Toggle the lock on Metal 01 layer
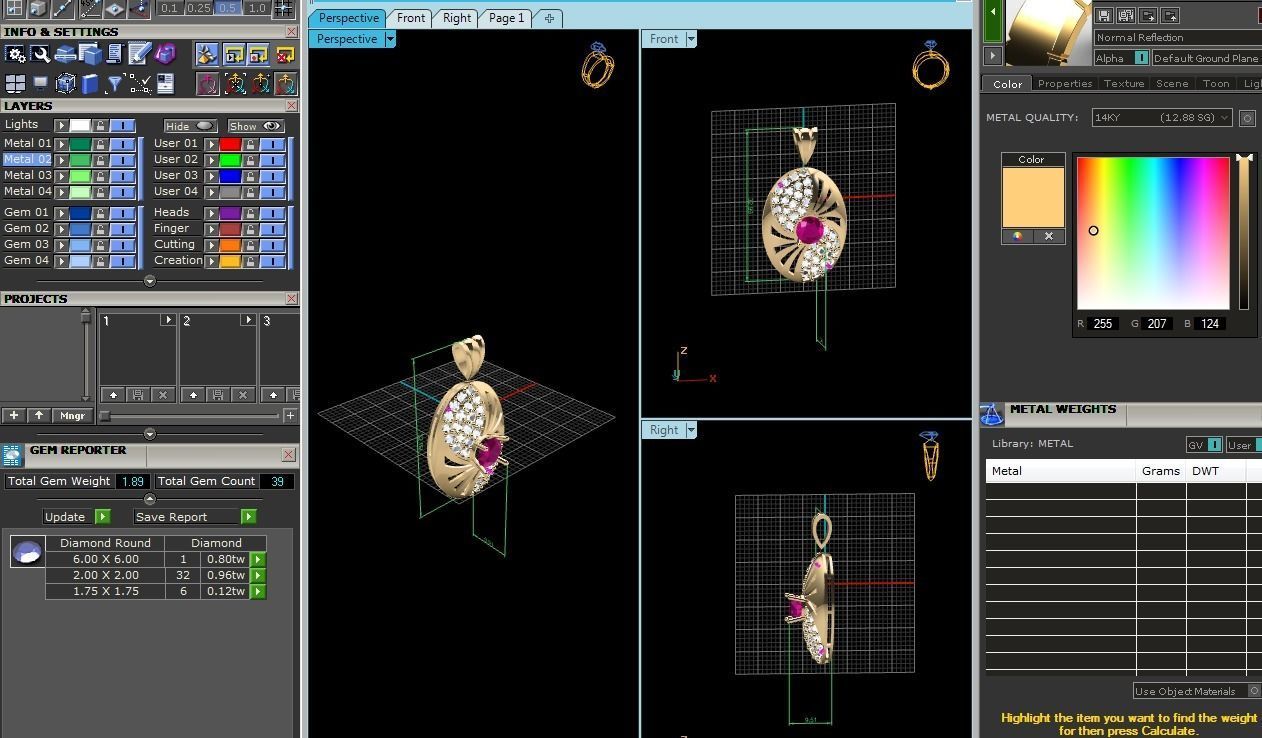 click(100, 144)
